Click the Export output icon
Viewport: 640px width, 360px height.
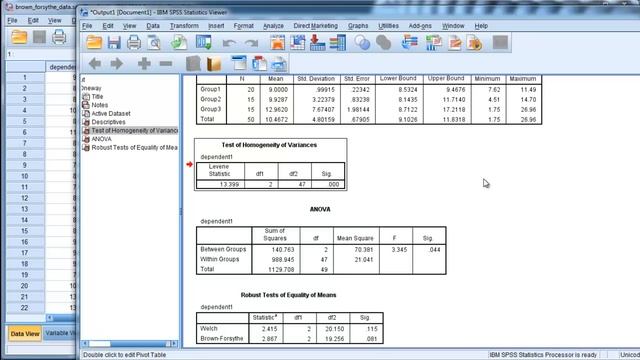tap(179, 42)
